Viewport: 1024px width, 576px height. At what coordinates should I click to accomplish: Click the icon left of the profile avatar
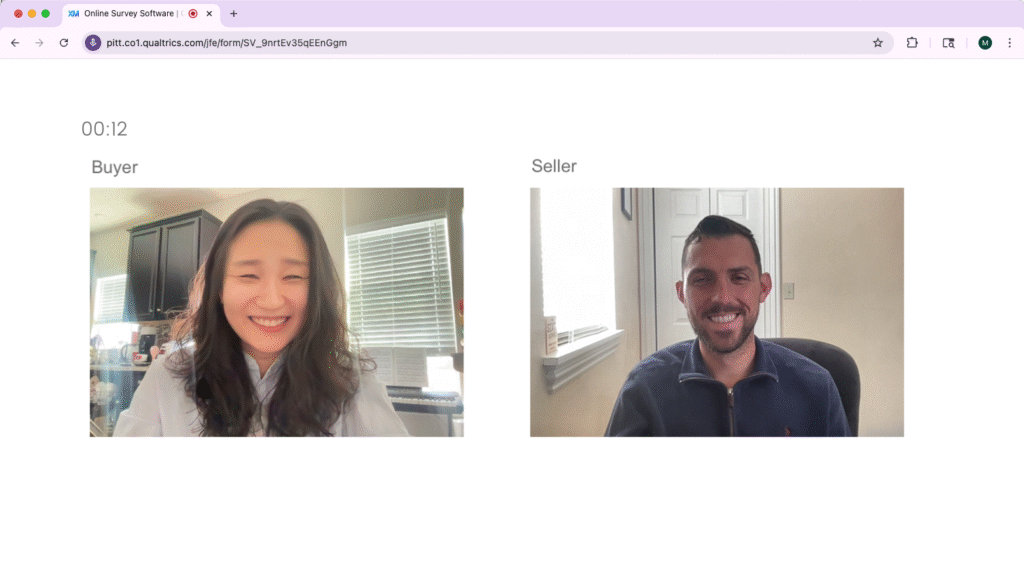click(949, 43)
